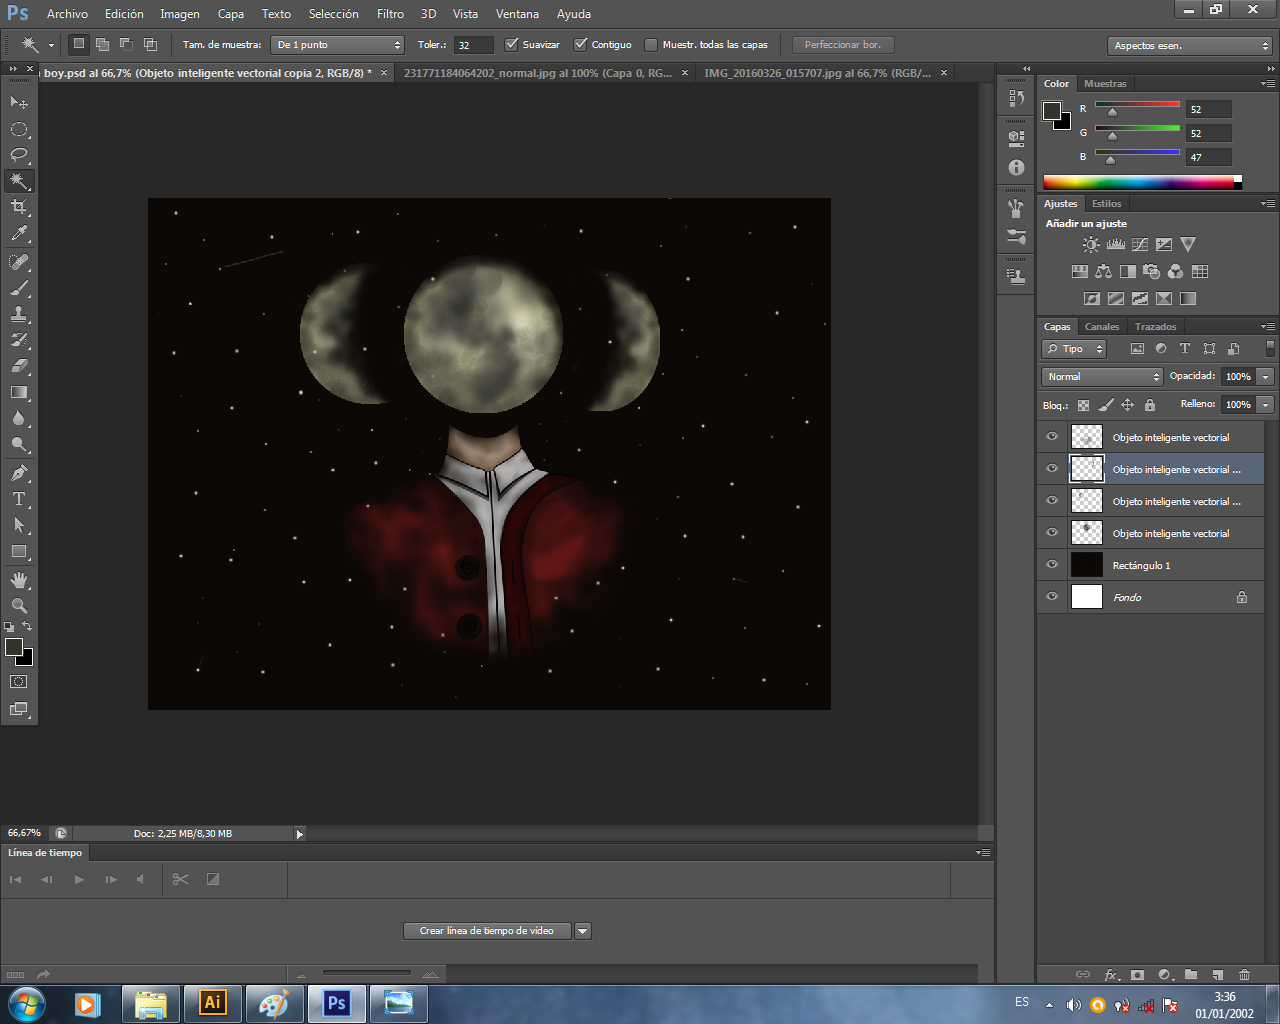The width and height of the screenshot is (1280, 1024).
Task: Click Crear línea de tiempo de vídeo button
Action: (487, 931)
